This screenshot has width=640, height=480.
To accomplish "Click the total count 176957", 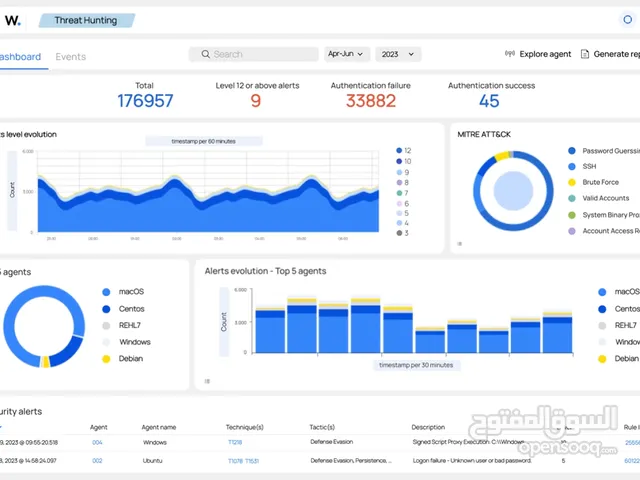I will coord(145,101).
